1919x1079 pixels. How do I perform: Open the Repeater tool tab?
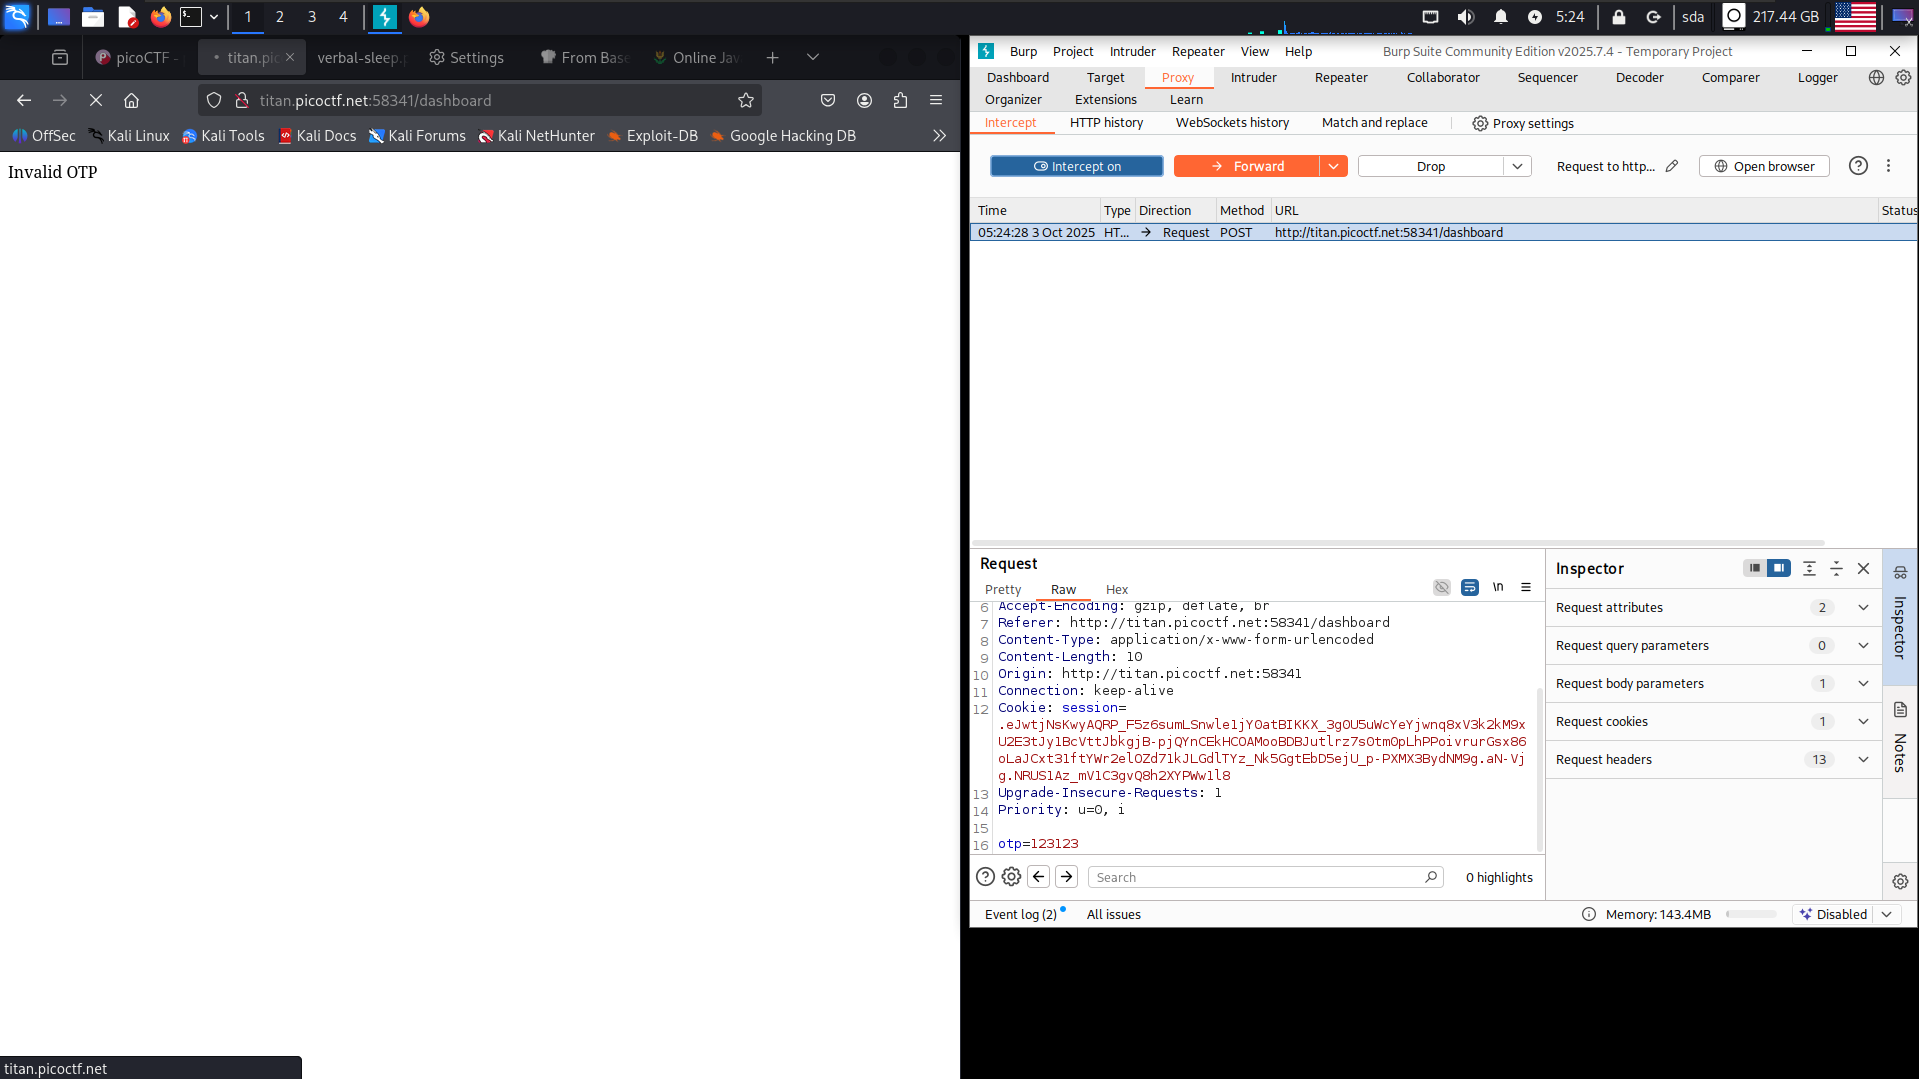coord(1340,77)
